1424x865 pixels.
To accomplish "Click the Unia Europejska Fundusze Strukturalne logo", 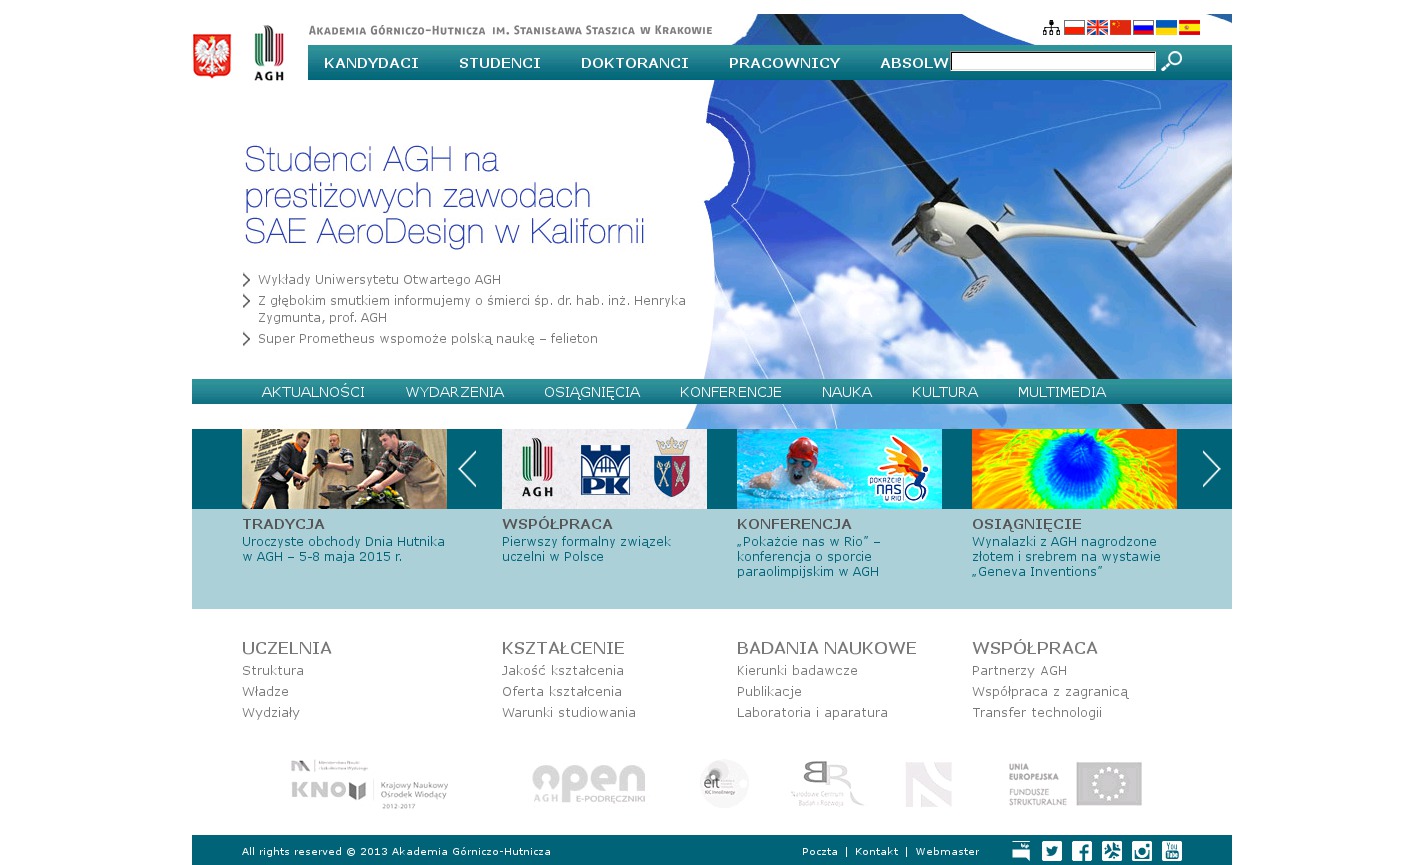I will click(x=1075, y=784).
